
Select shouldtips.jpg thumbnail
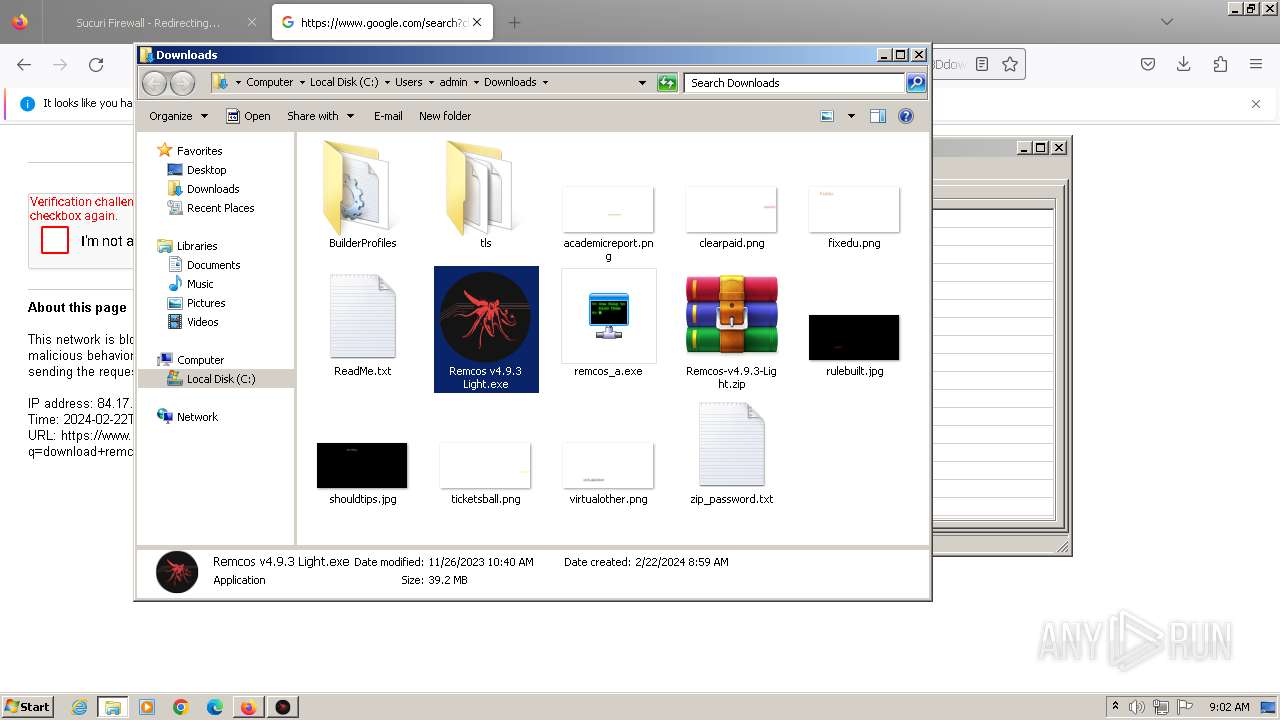[362, 465]
